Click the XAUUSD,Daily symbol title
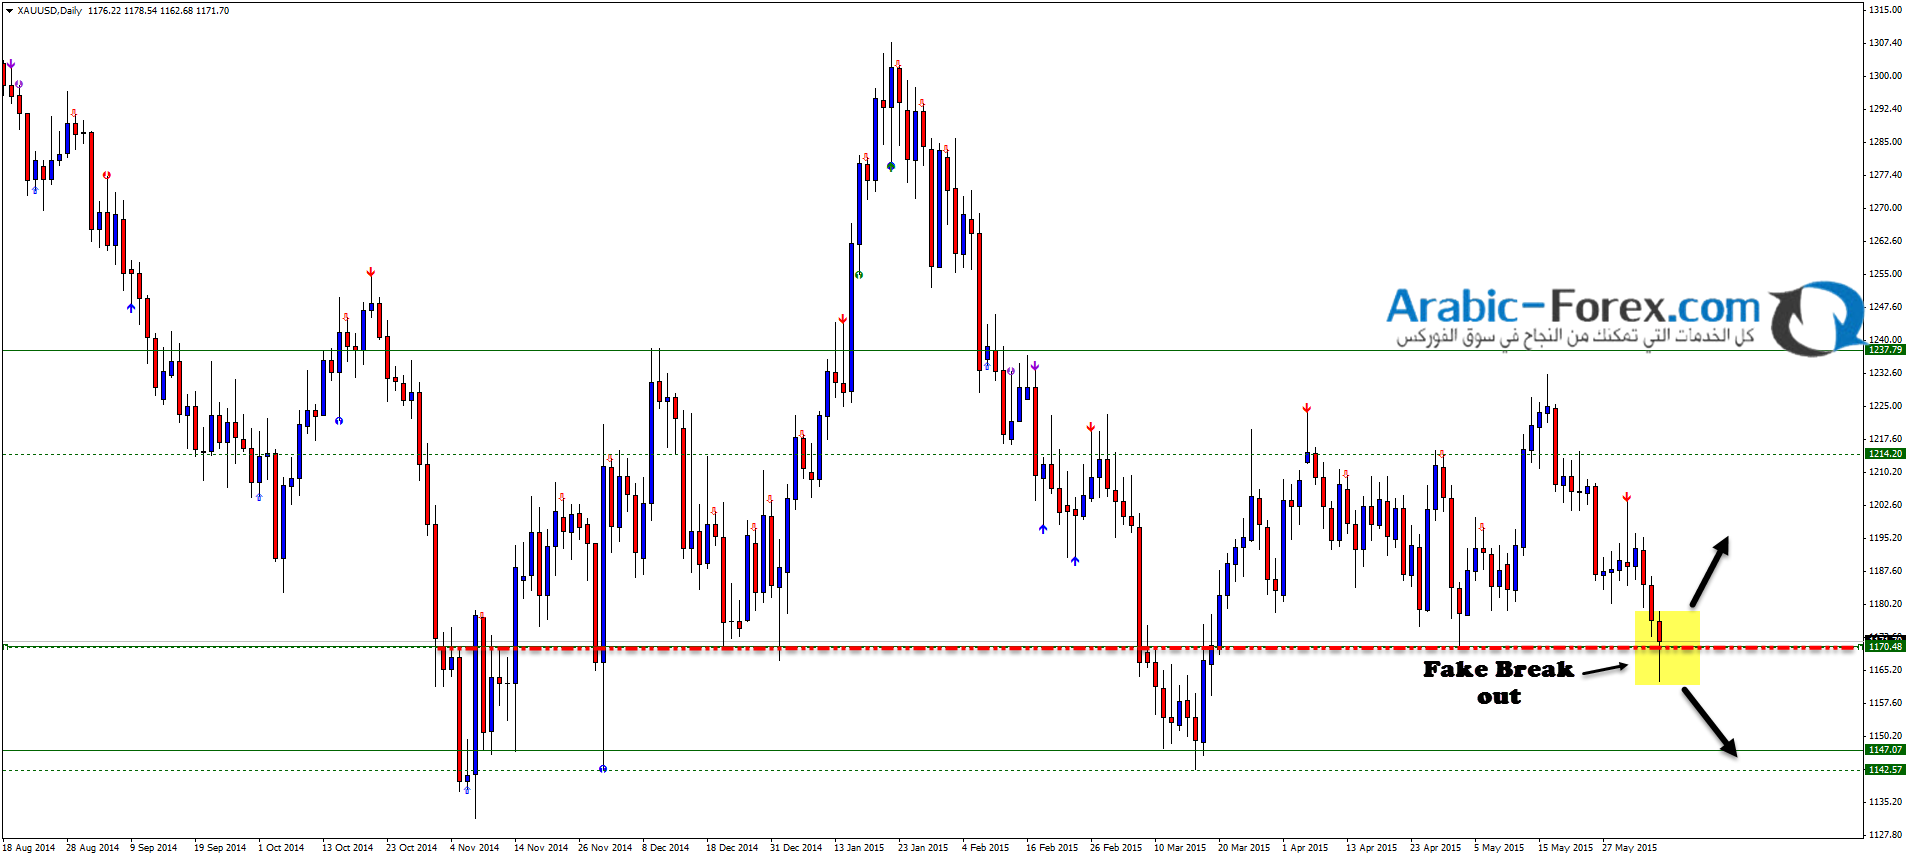The image size is (1906, 856). 49,11
